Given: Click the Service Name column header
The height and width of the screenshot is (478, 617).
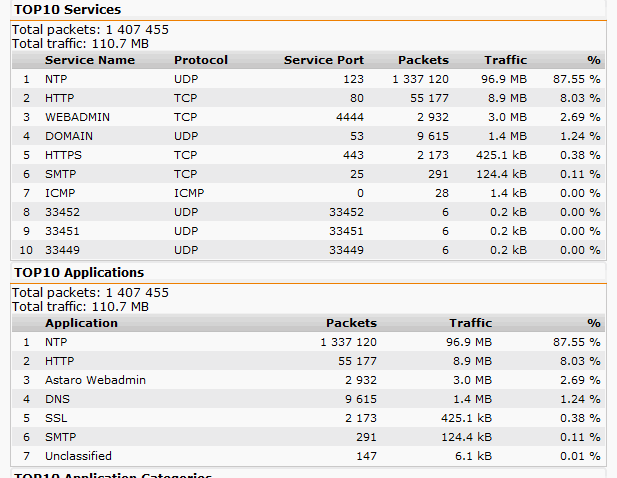Looking at the screenshot, I should click(89, 60).
